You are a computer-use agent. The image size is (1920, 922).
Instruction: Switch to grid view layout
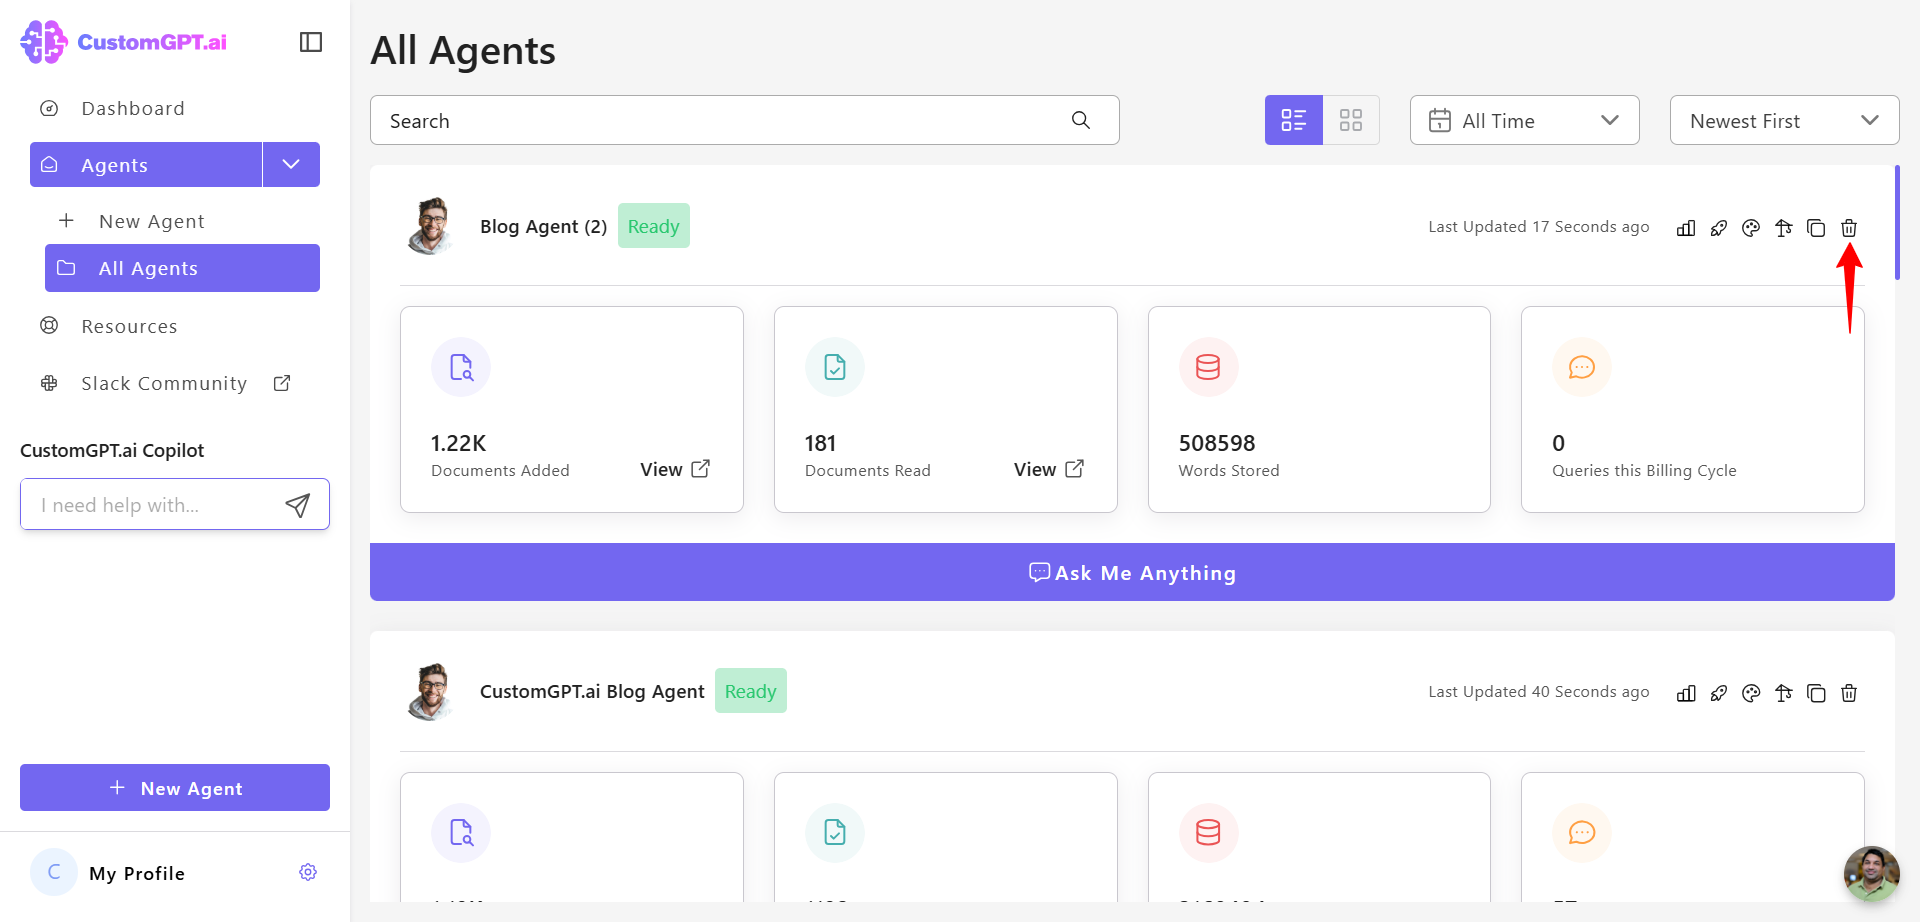tap(1351, 120)
